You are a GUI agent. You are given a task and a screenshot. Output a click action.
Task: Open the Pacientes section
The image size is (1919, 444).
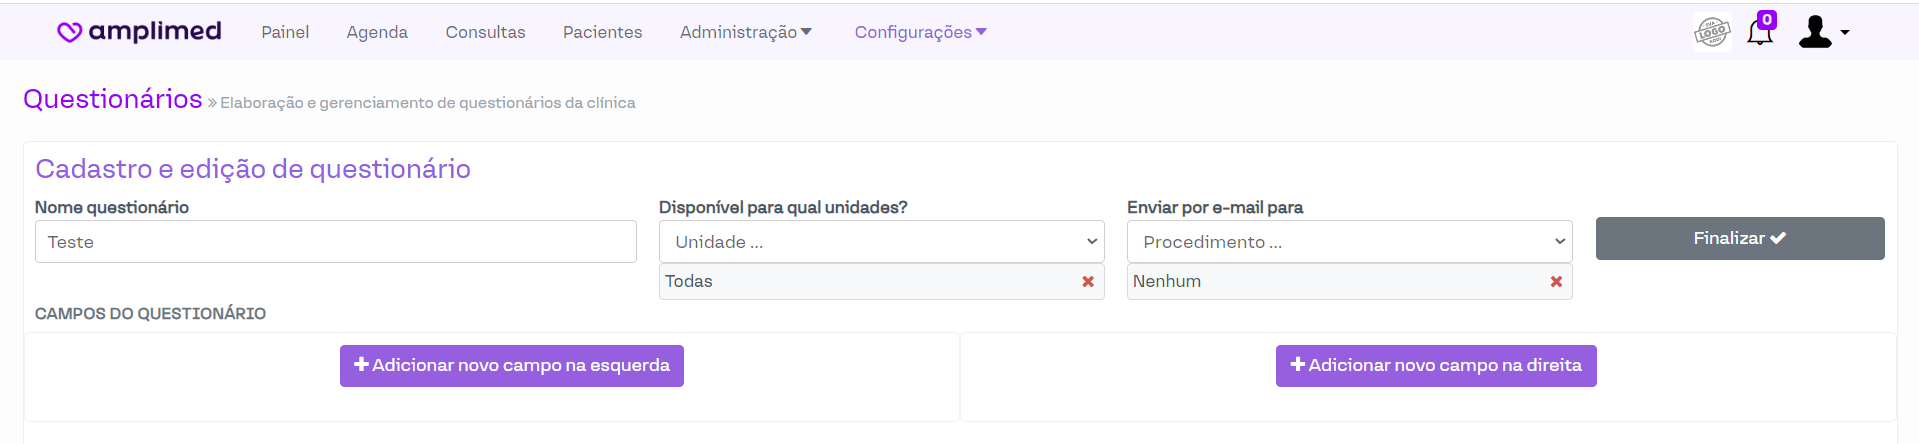coord(602,32)
